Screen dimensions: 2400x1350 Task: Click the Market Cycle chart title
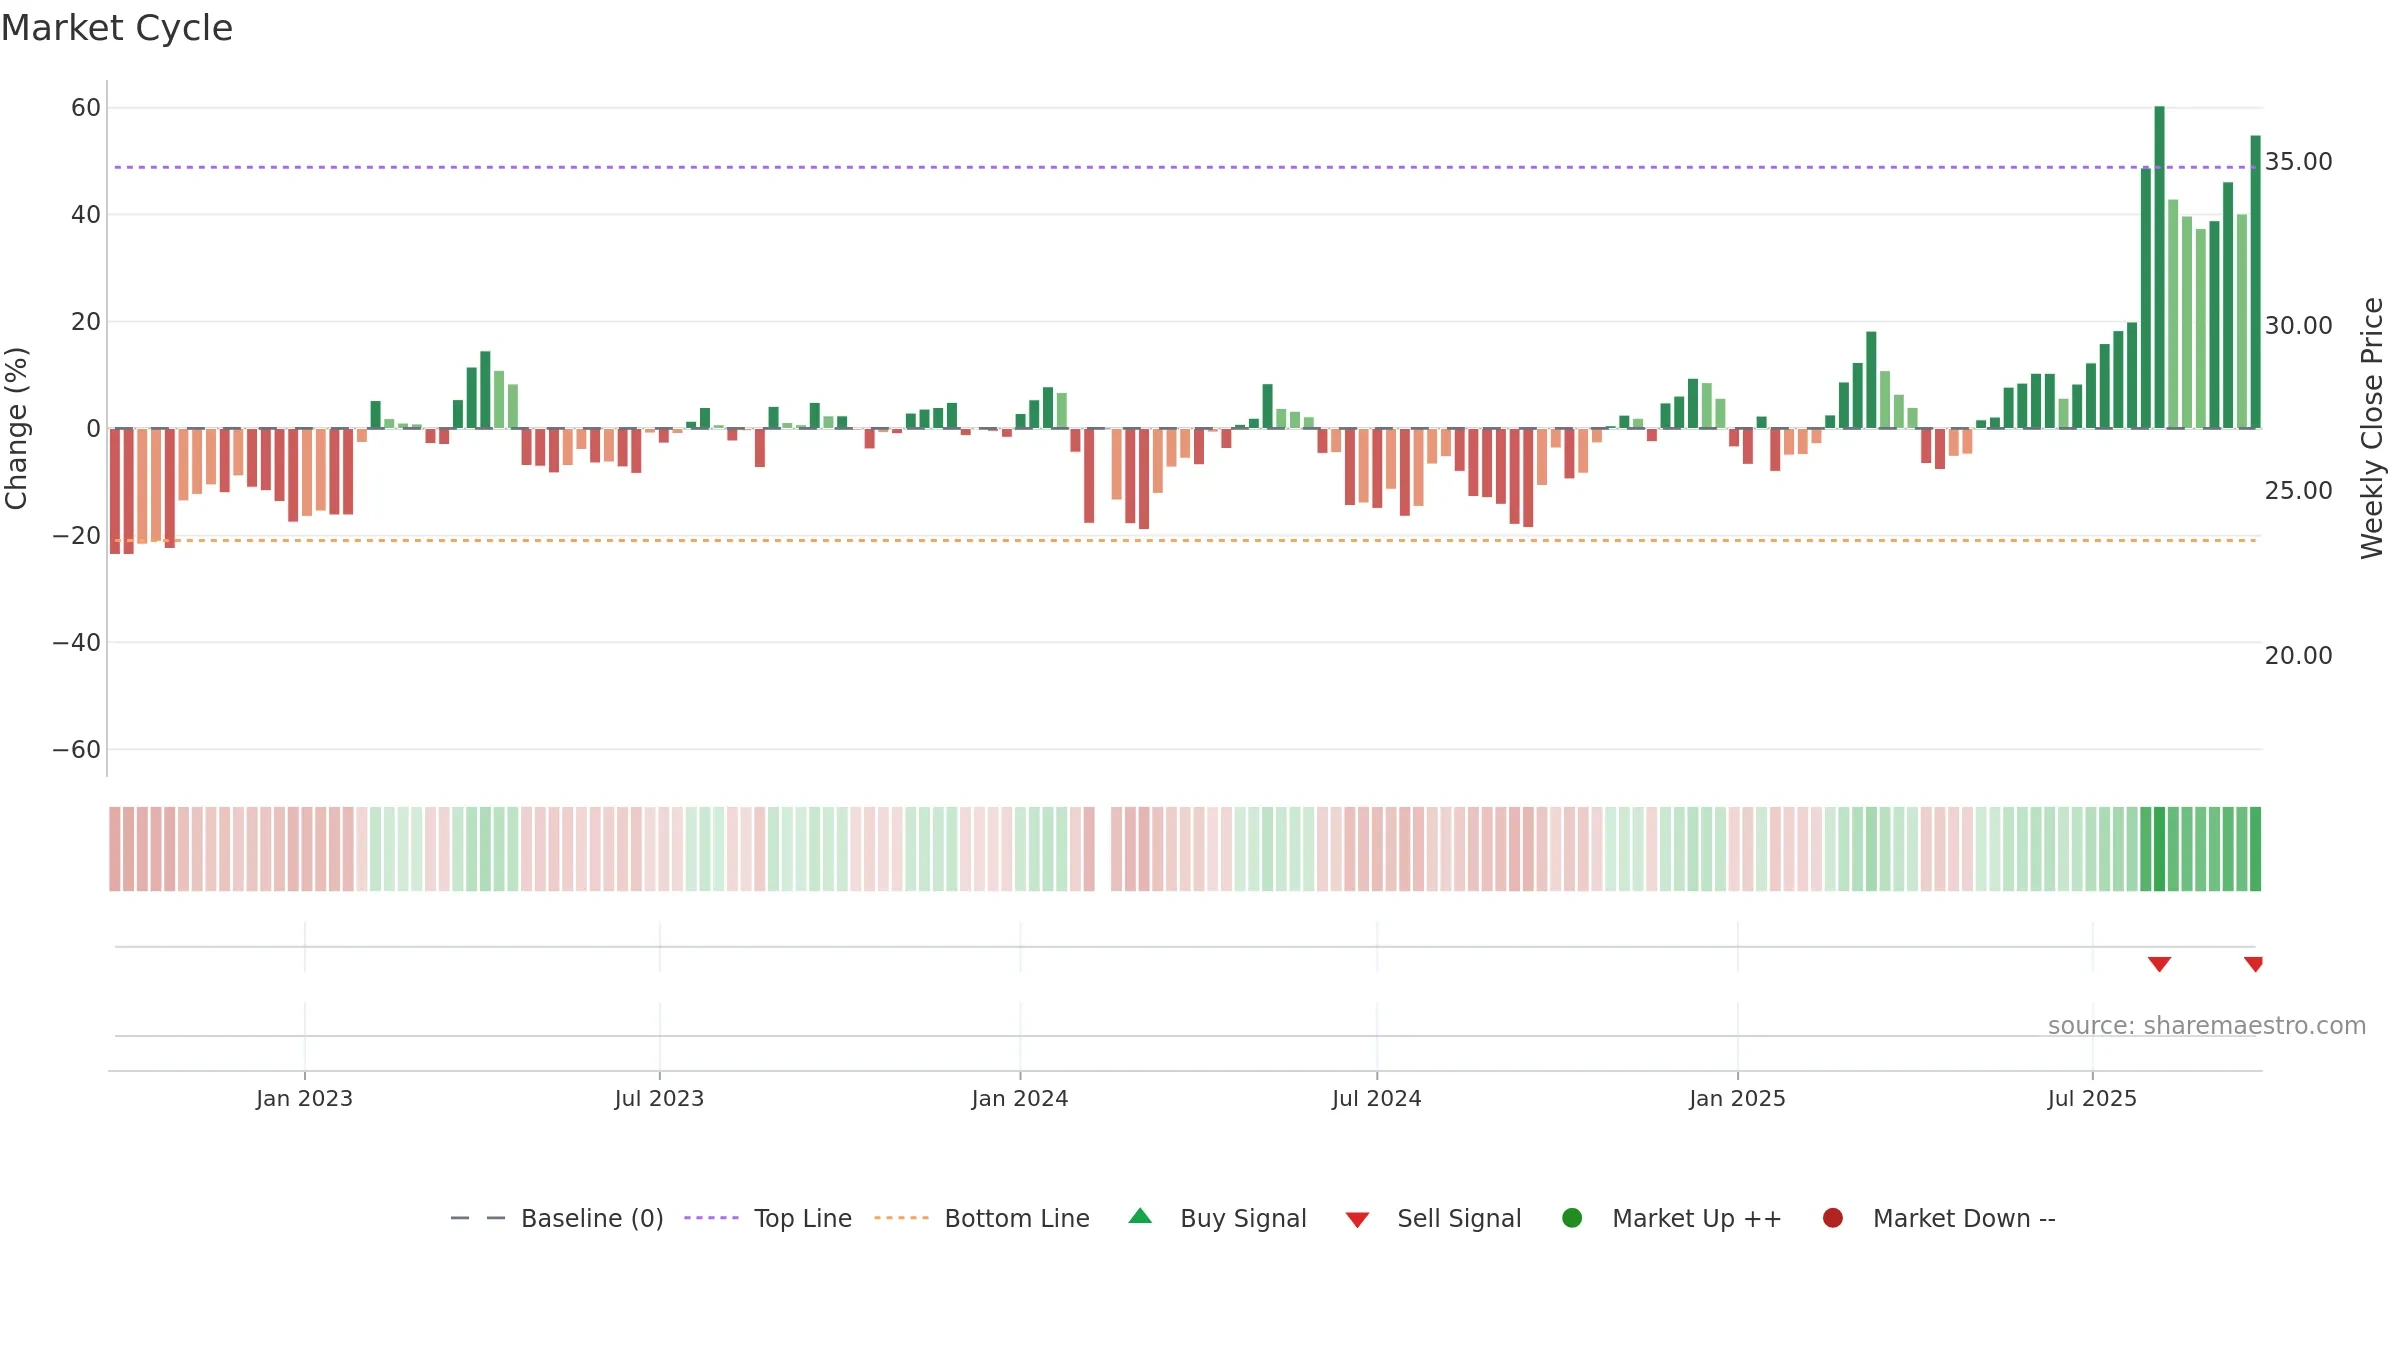tap(117, 28)
